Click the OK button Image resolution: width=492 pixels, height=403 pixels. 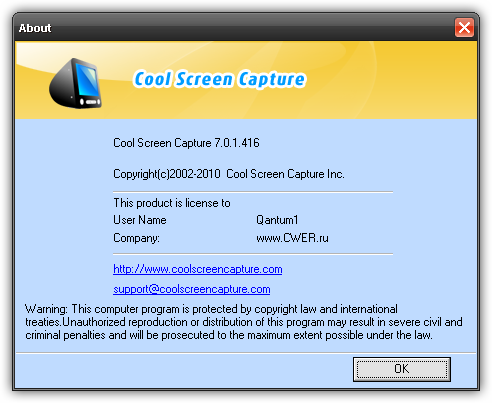tap(402, 369)
